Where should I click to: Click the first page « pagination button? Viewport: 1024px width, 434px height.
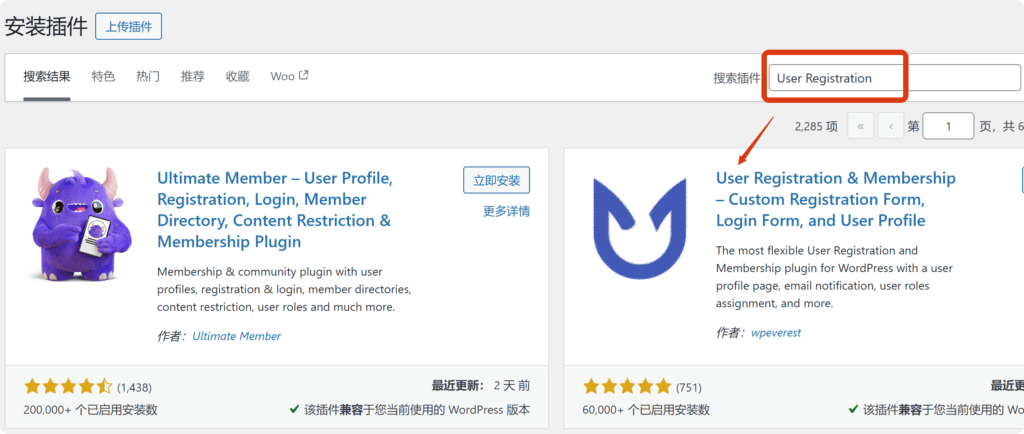[x=861, y=126]
